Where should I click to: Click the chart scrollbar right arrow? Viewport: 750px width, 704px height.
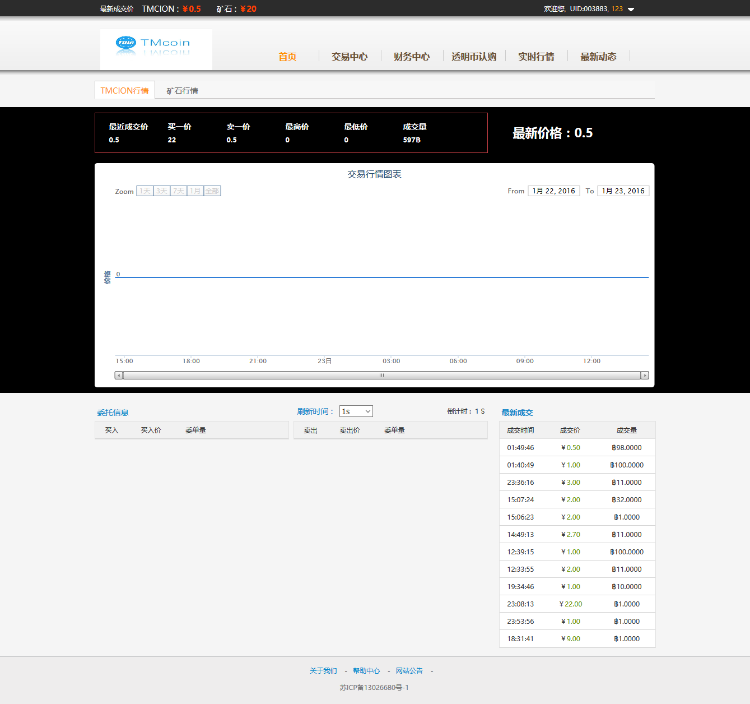pyautogui.click(x=644, y=375)
